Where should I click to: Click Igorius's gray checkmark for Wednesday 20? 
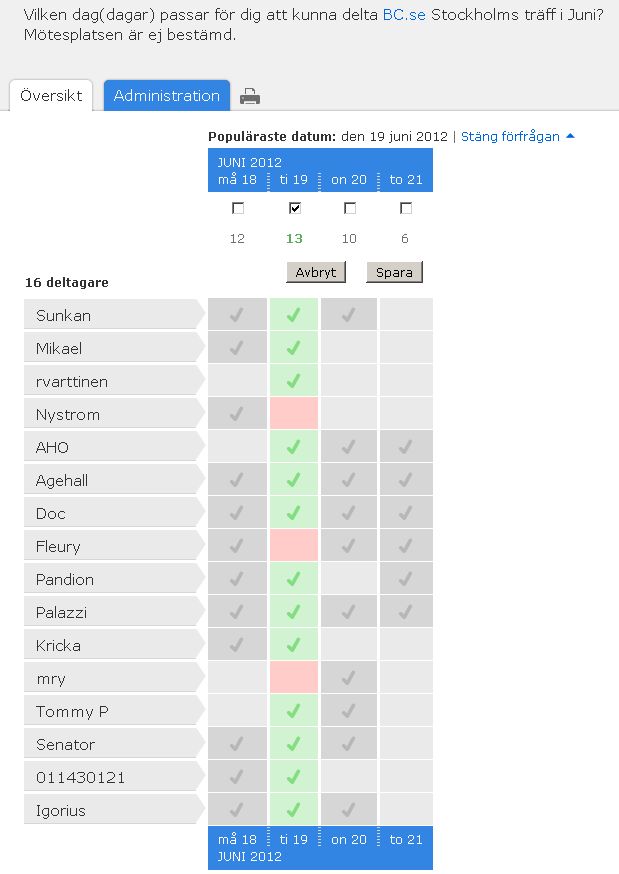[349, 810]
